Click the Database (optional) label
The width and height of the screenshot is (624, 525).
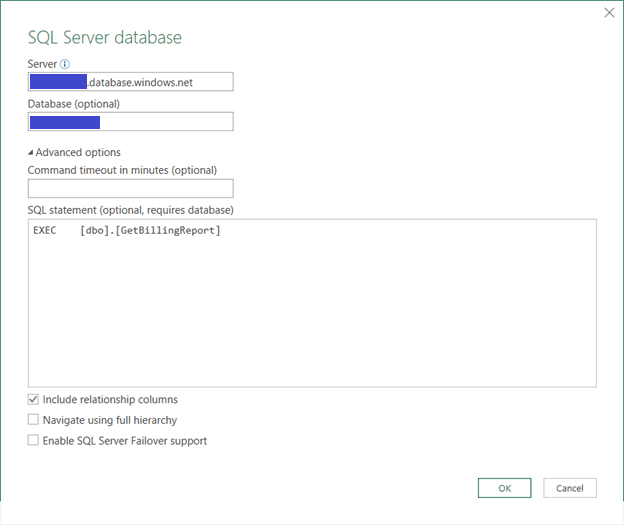74,104
